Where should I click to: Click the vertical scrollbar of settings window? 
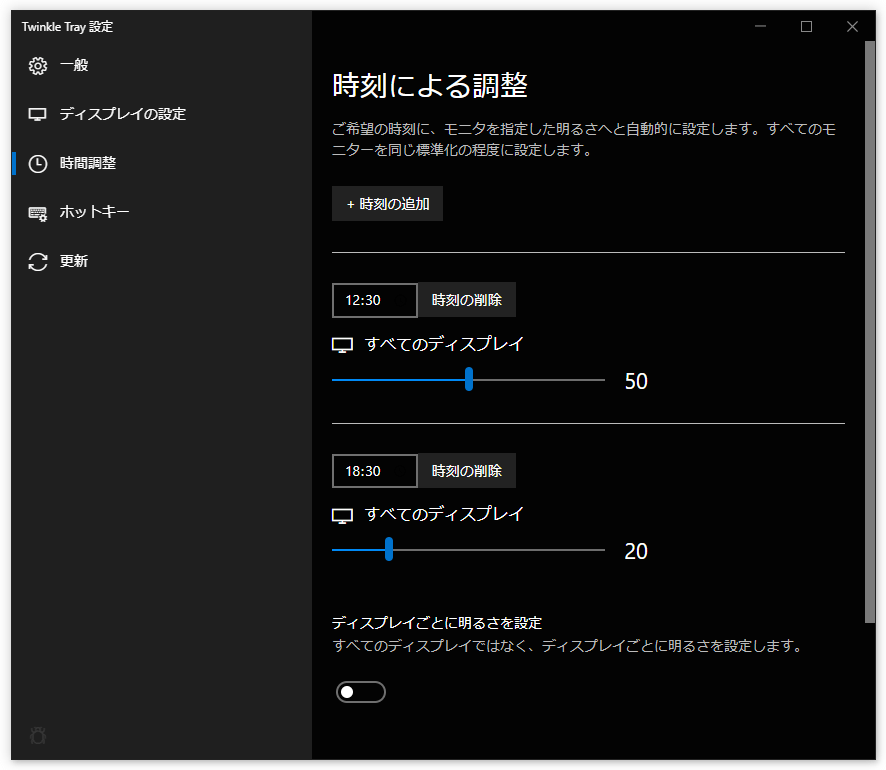point(870,332)
